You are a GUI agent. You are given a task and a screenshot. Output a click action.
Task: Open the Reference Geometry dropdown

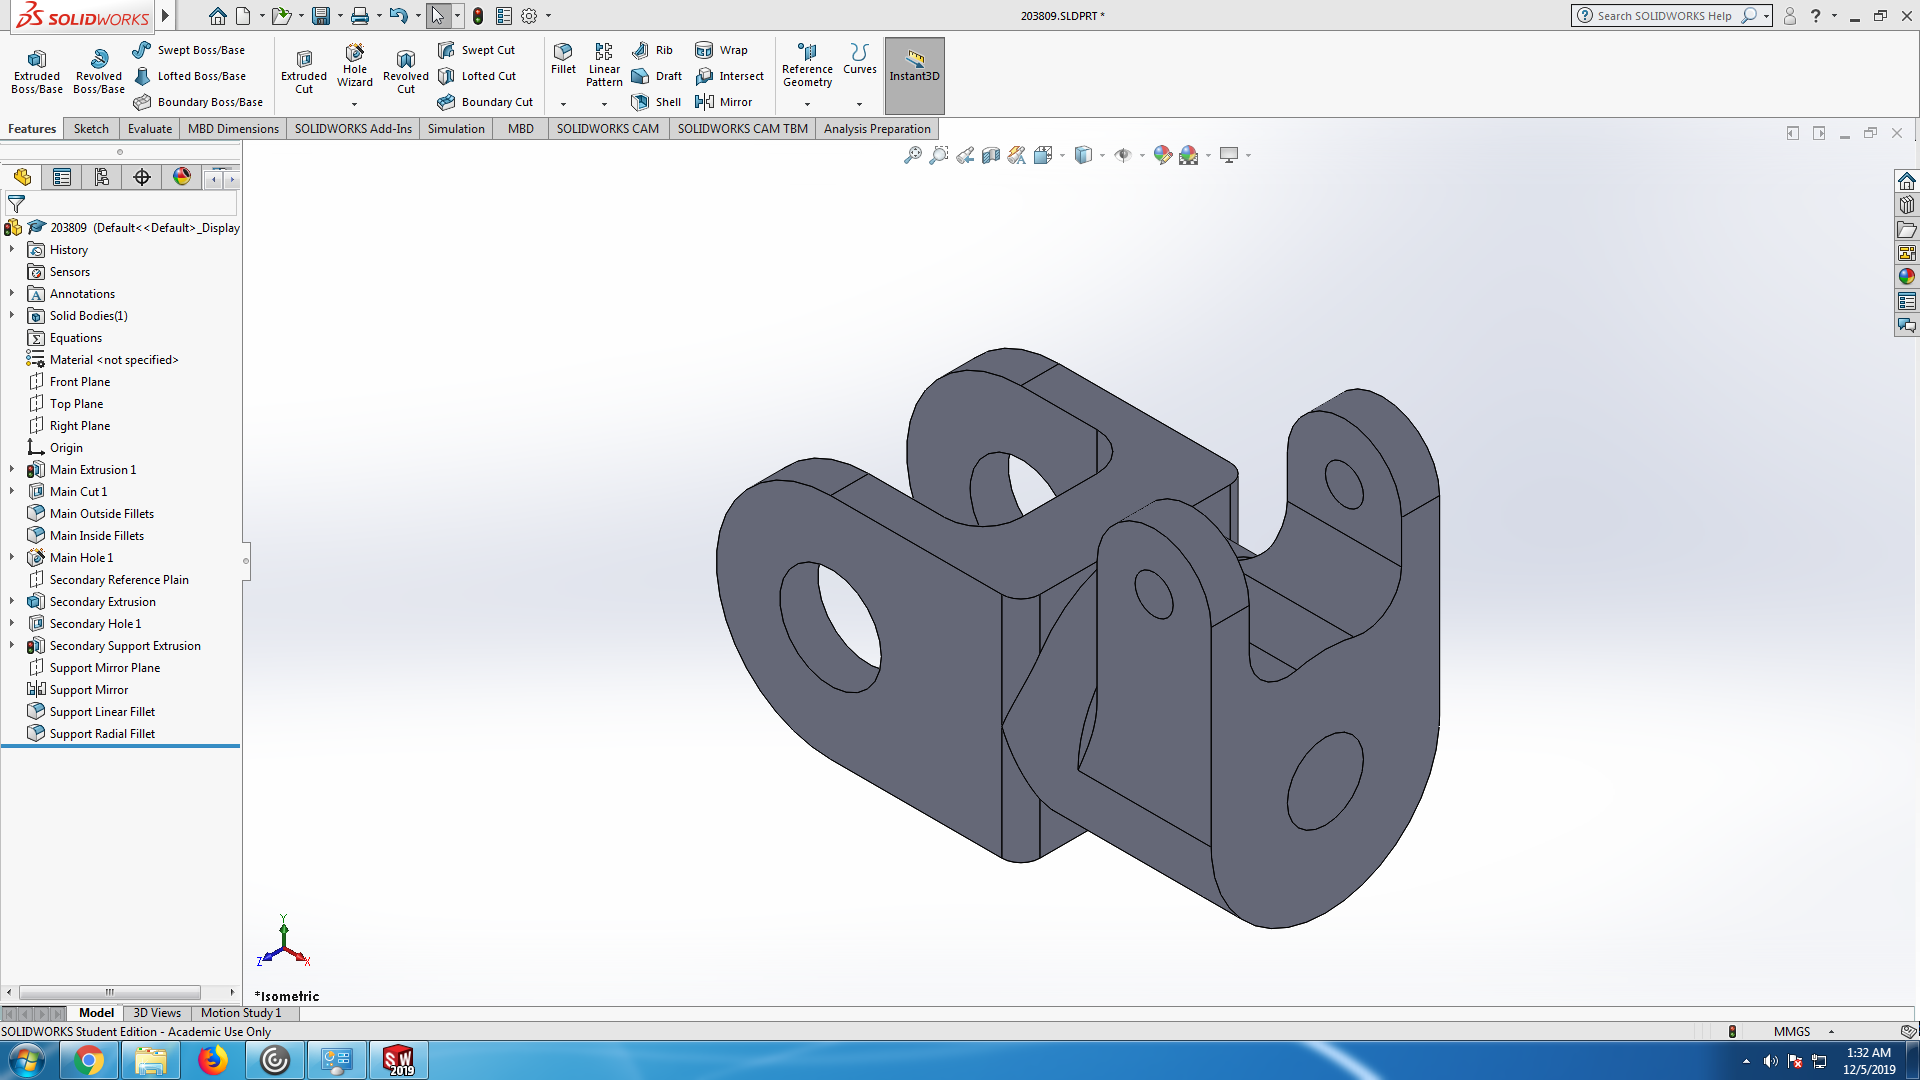coord(807,104)
